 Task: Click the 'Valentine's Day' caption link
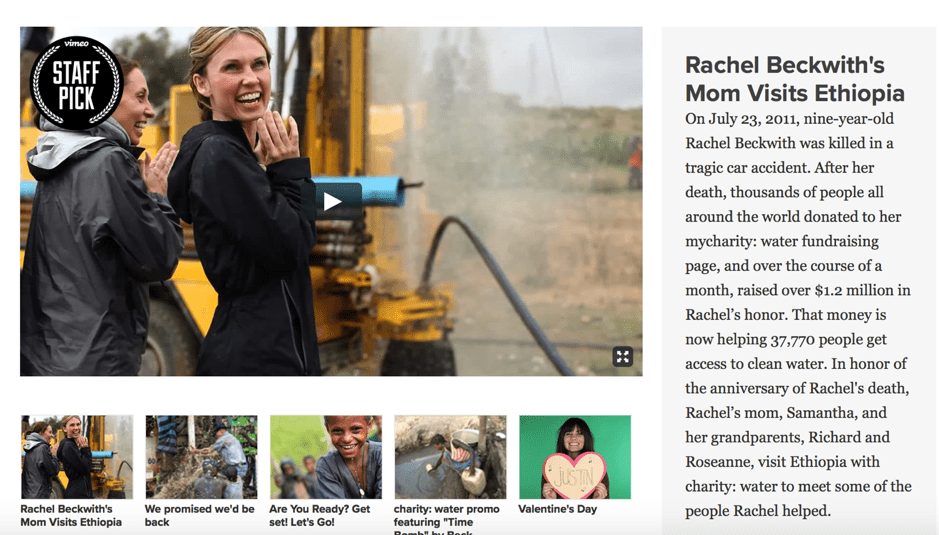tap(558, 509)
